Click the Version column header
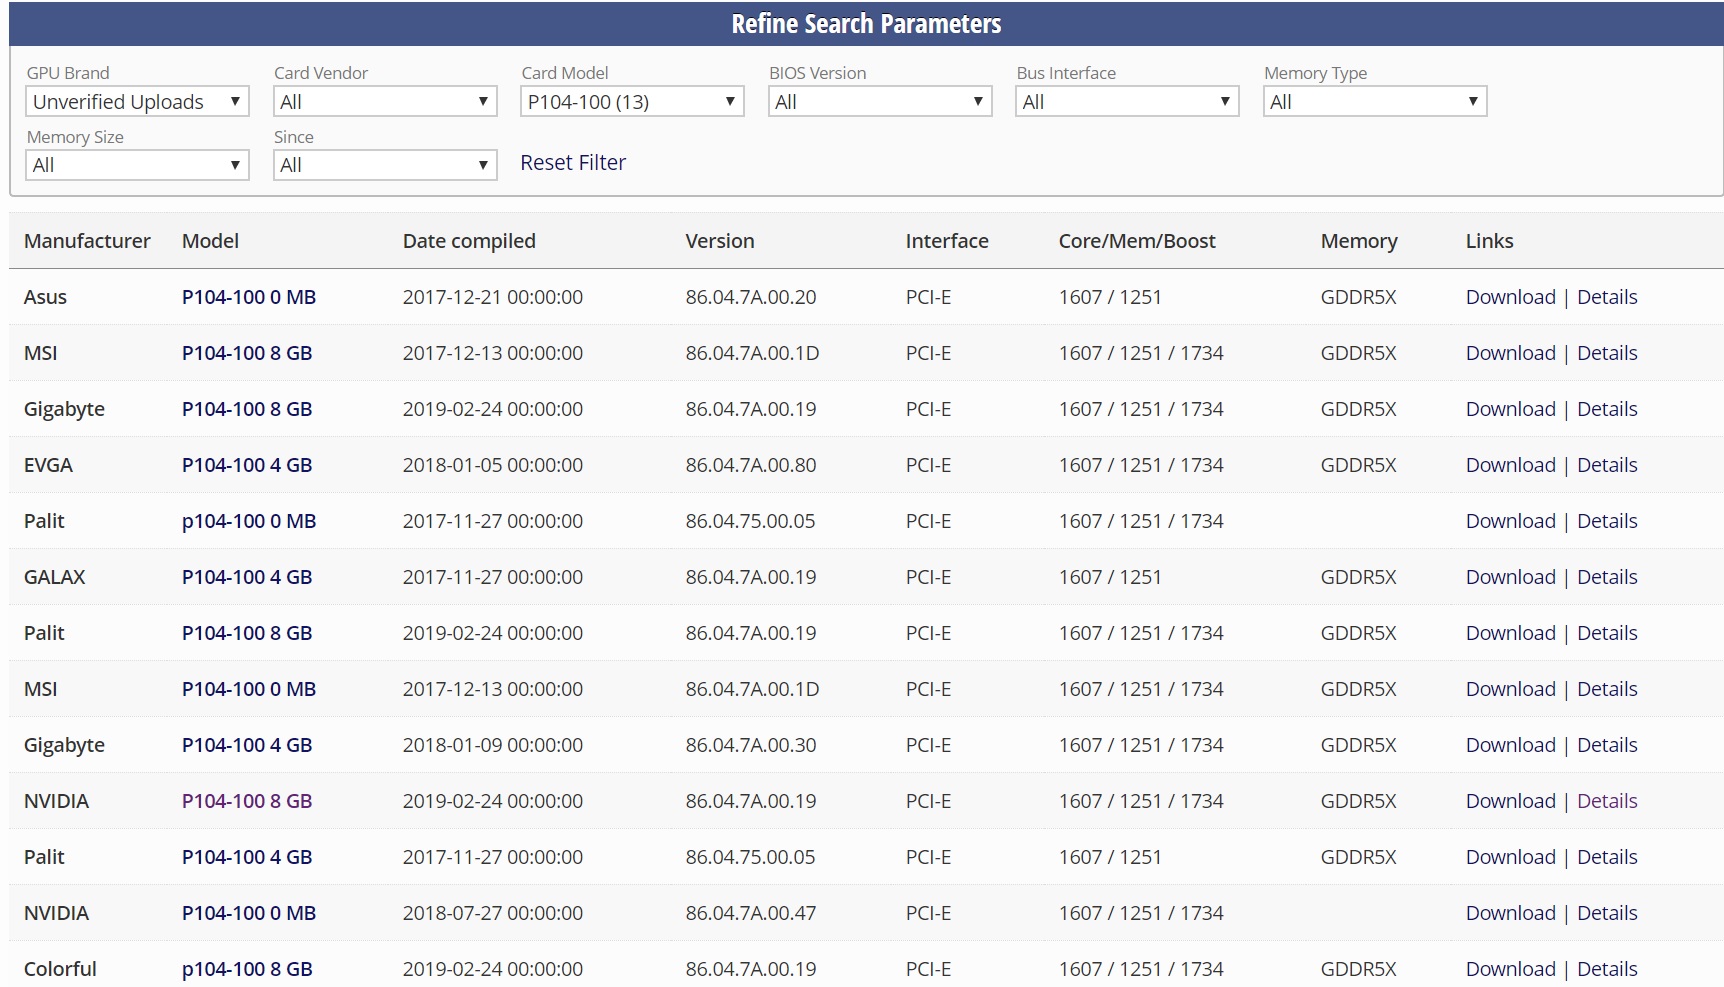 point(720,241)
